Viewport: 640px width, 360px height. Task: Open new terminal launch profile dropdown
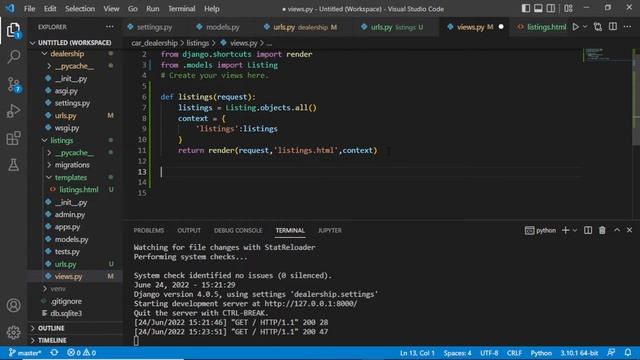(x=575, y=230)
